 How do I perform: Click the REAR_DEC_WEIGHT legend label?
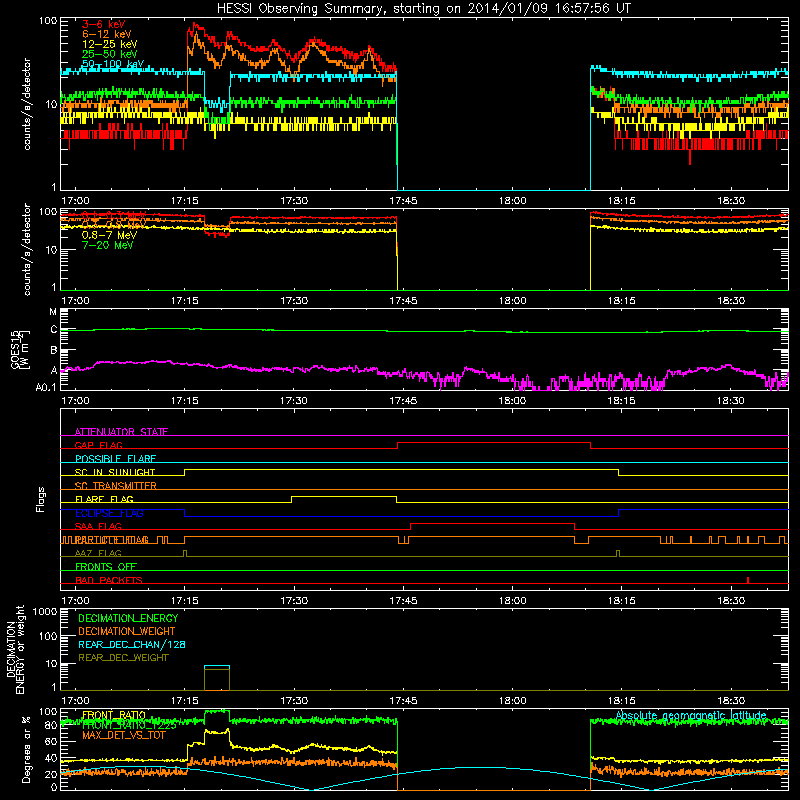pyautogui.click(x=123, y=658)
